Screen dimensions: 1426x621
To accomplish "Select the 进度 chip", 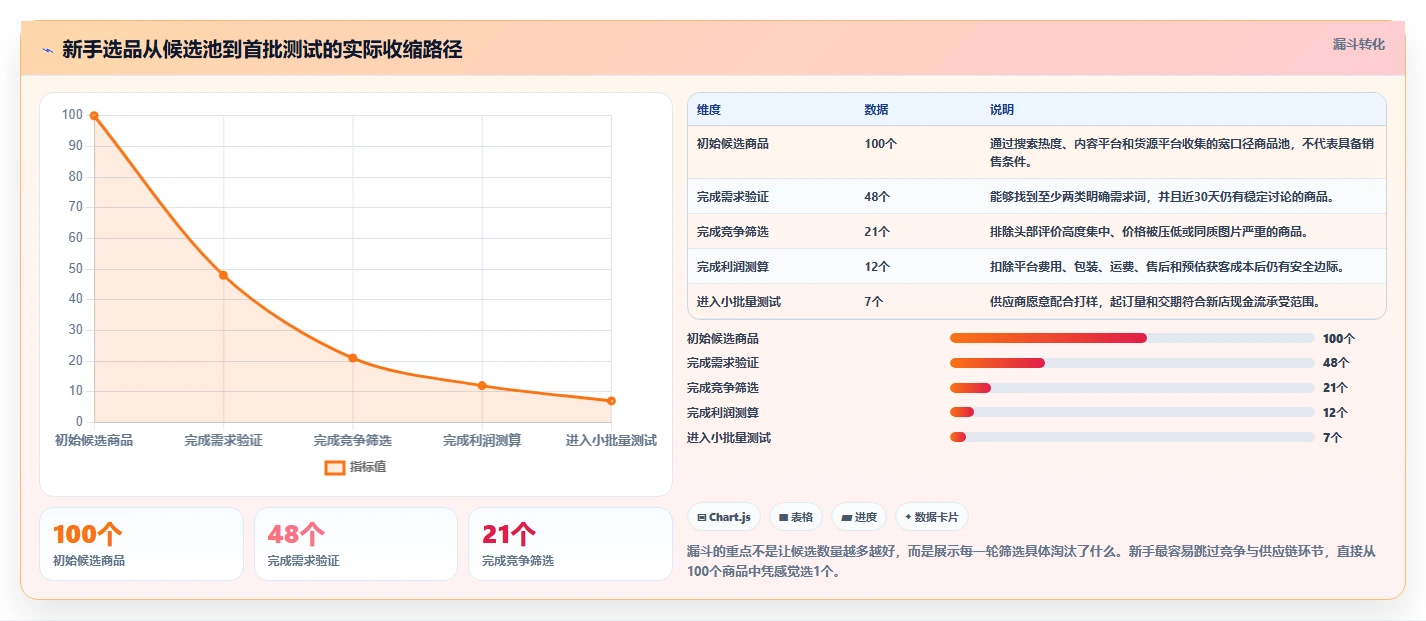I will click(x=859, y=517).
